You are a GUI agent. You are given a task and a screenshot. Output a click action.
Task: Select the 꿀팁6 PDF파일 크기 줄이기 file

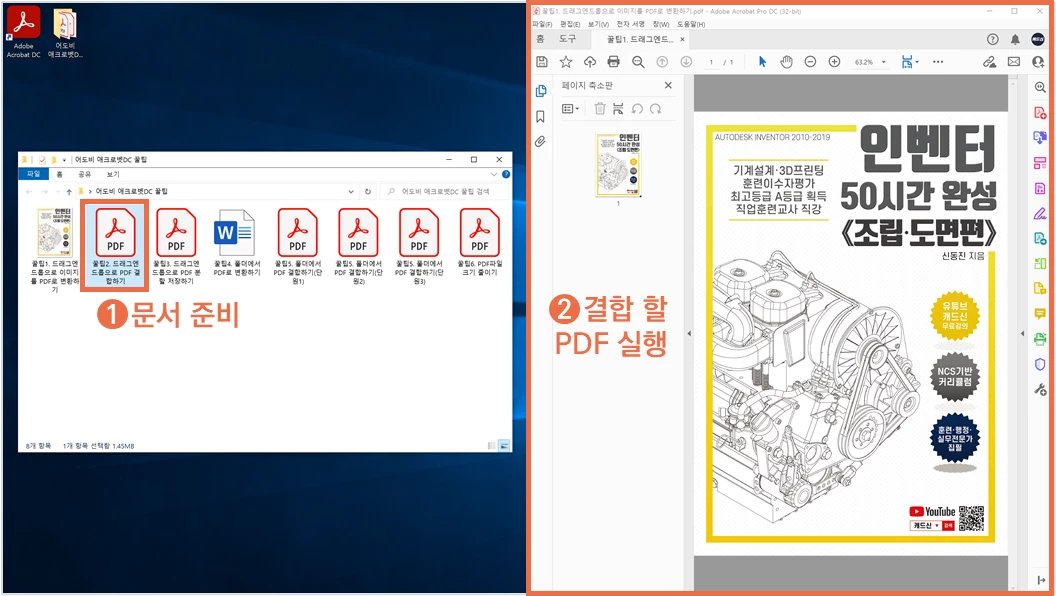480,243
